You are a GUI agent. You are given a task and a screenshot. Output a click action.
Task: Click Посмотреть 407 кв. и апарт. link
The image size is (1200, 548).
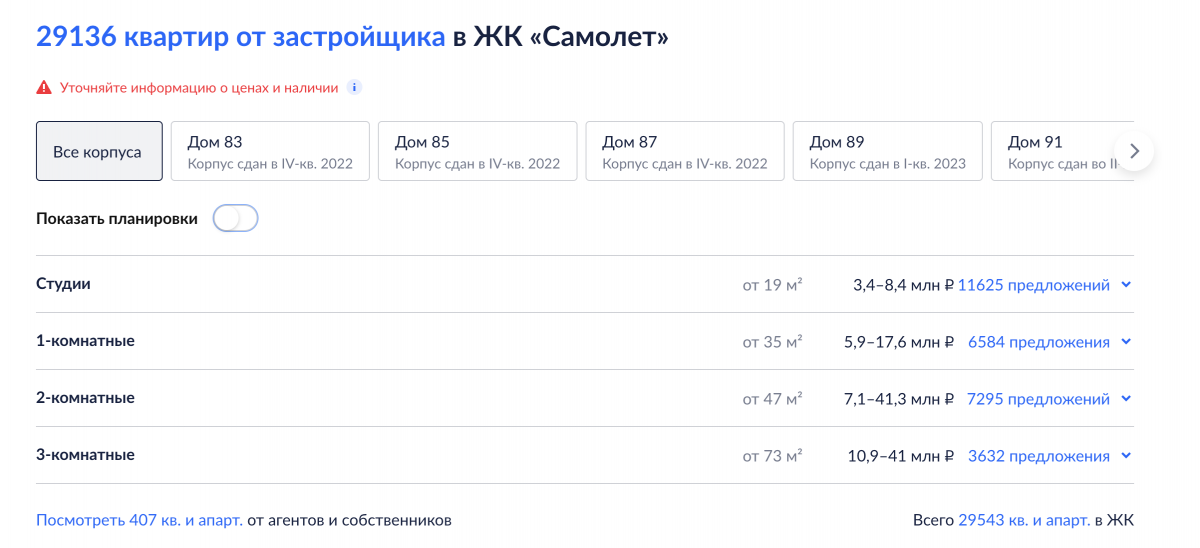(139, 520)
